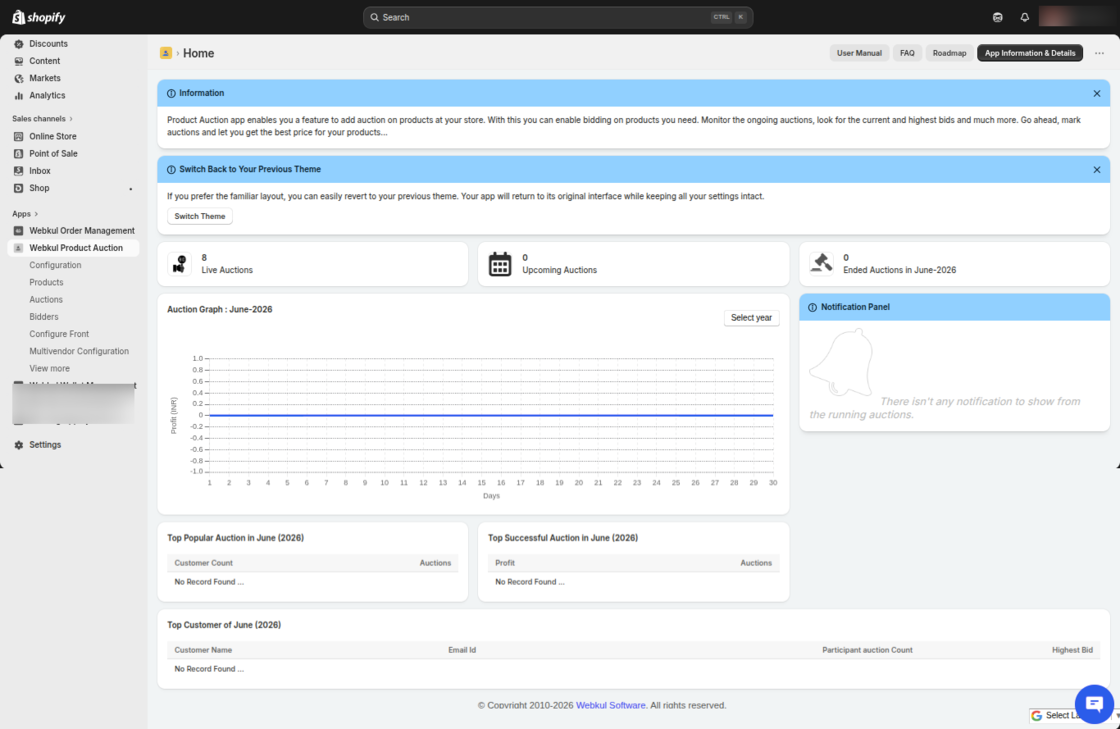
Task: Click the Shop channel icon
Action: tap(19, 188)
